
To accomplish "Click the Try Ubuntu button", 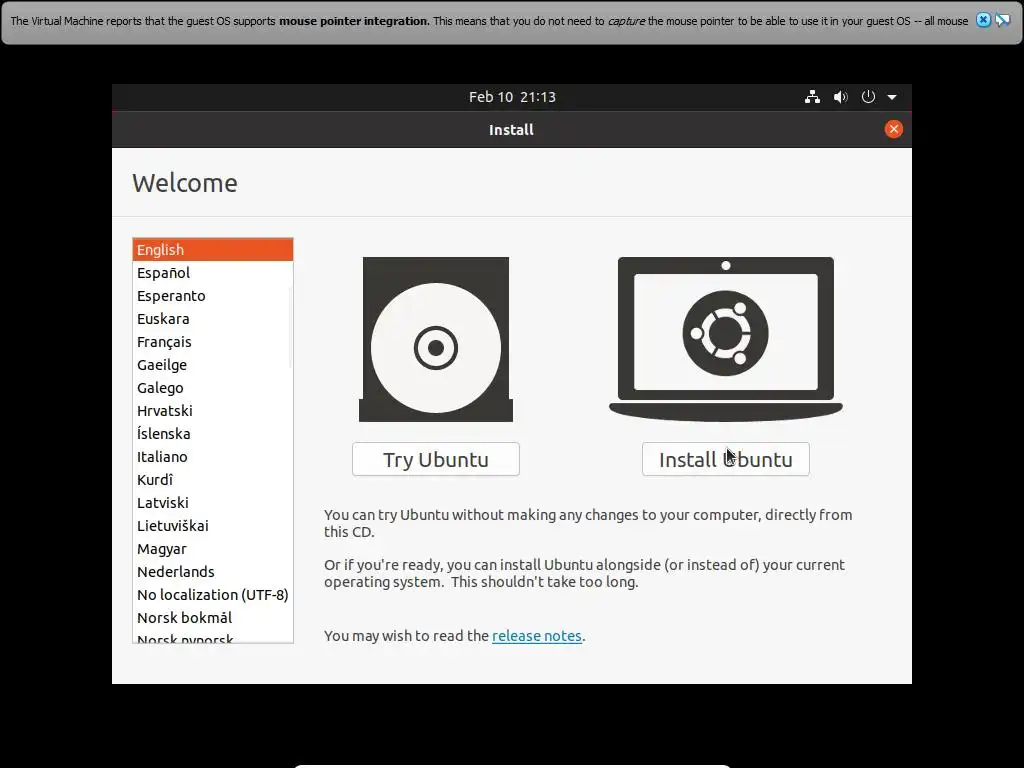I will click(436, 459).
